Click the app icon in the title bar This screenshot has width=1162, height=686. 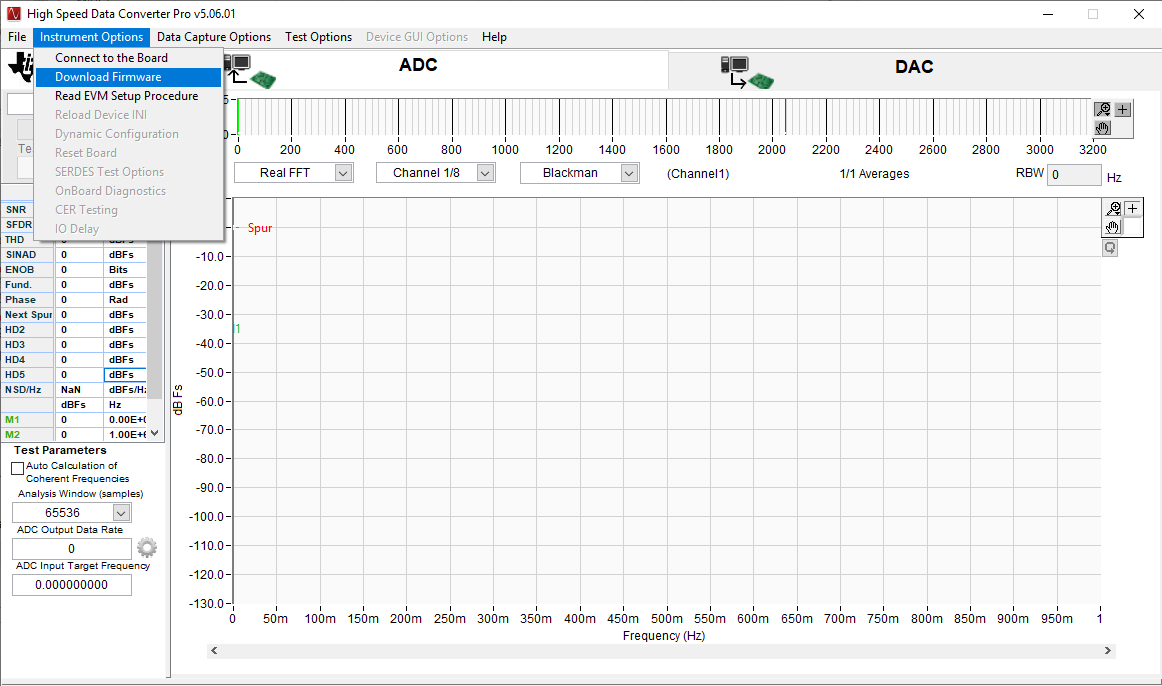(13, 14)
